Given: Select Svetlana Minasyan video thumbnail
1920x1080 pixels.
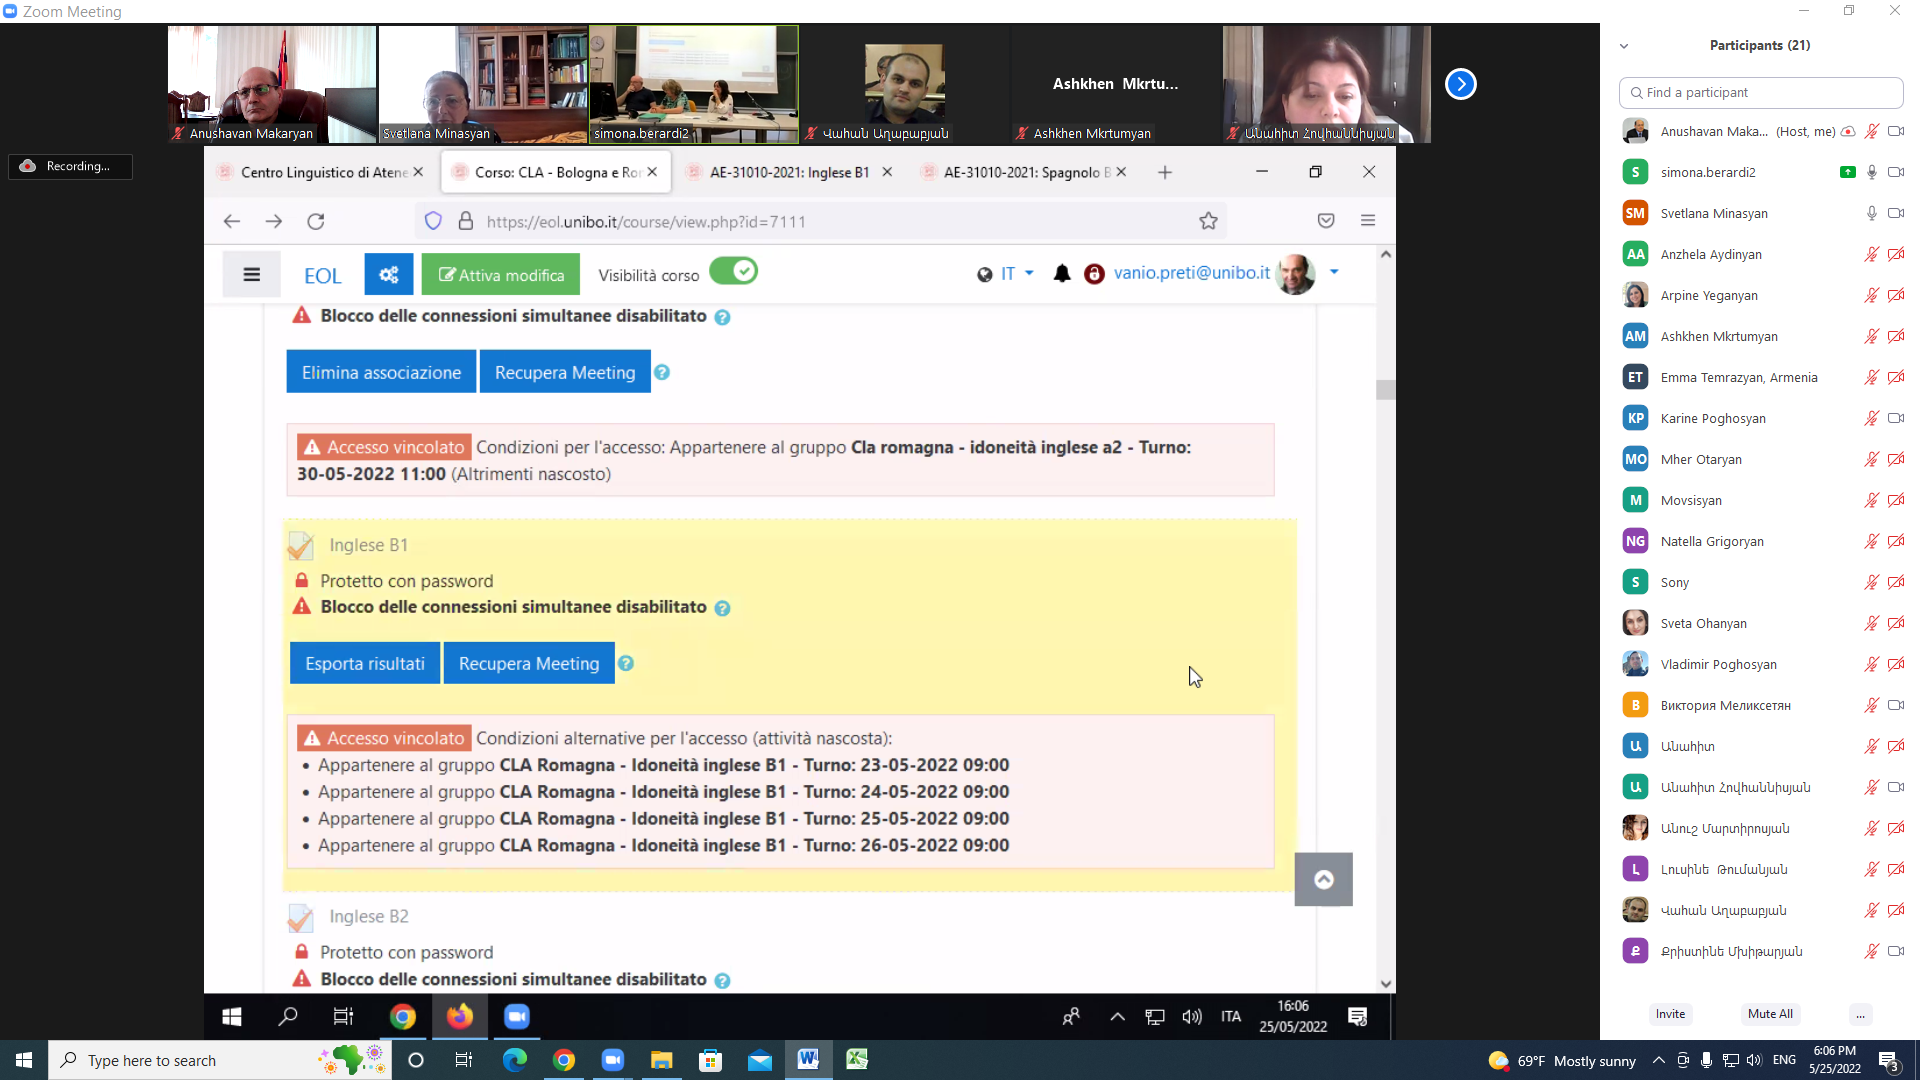Looking at the screenshot, I should click(482, 84).
